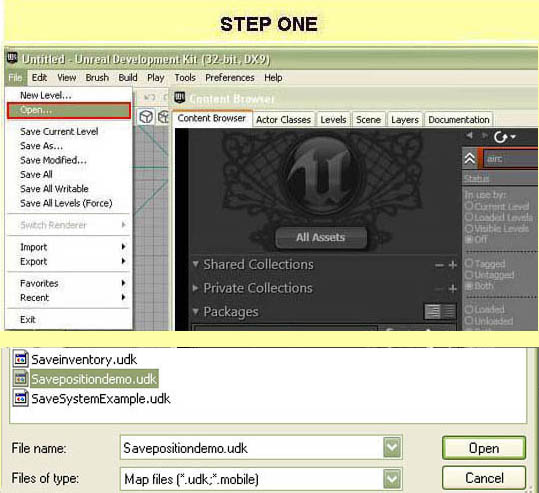
Task: Open the Play menu
Action: coord(155,78)
